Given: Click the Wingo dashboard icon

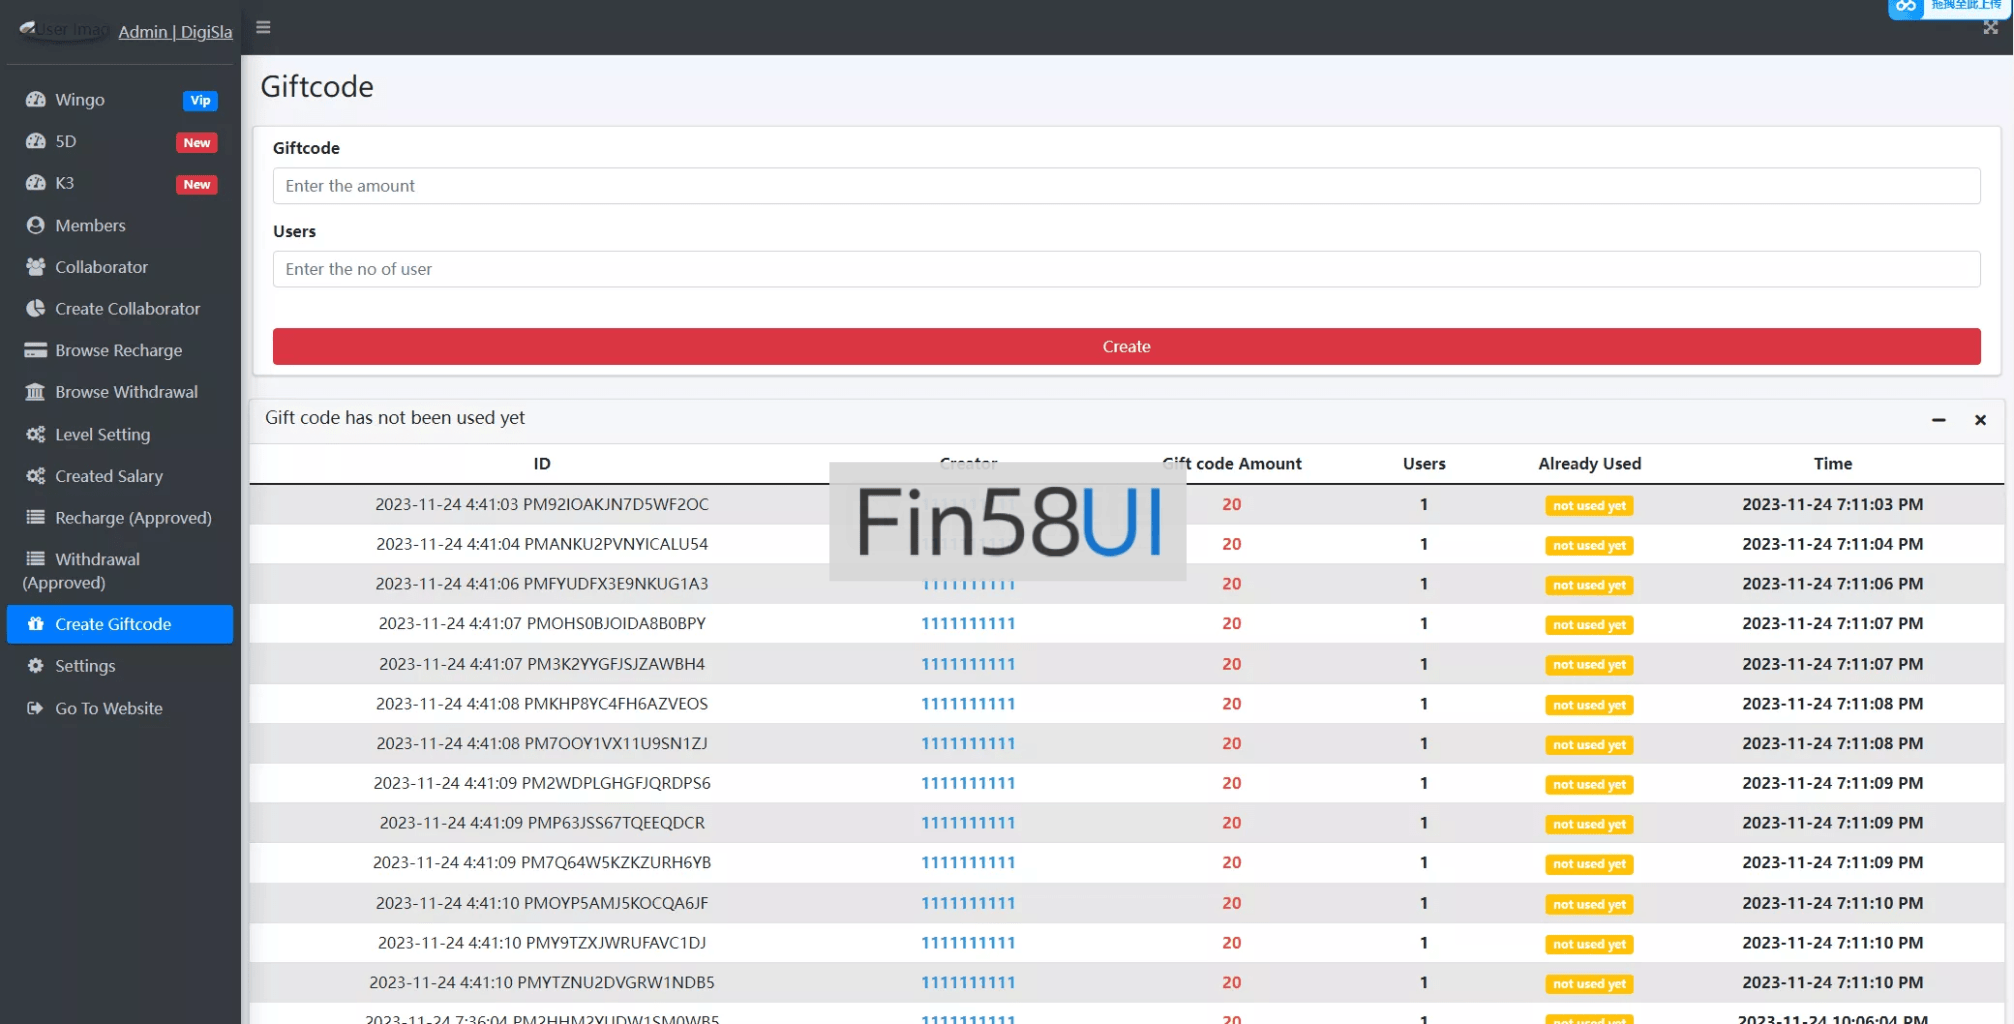Looking at the screenshot, I should click(x=36, y=100).
